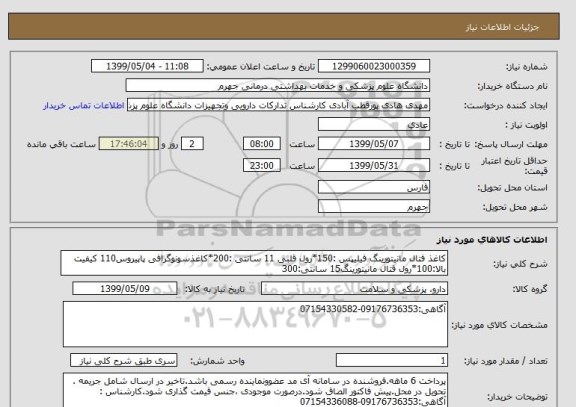
Task: Click the label تاریخ و ساعت اعلان عمومی
Action: point(261,67)
